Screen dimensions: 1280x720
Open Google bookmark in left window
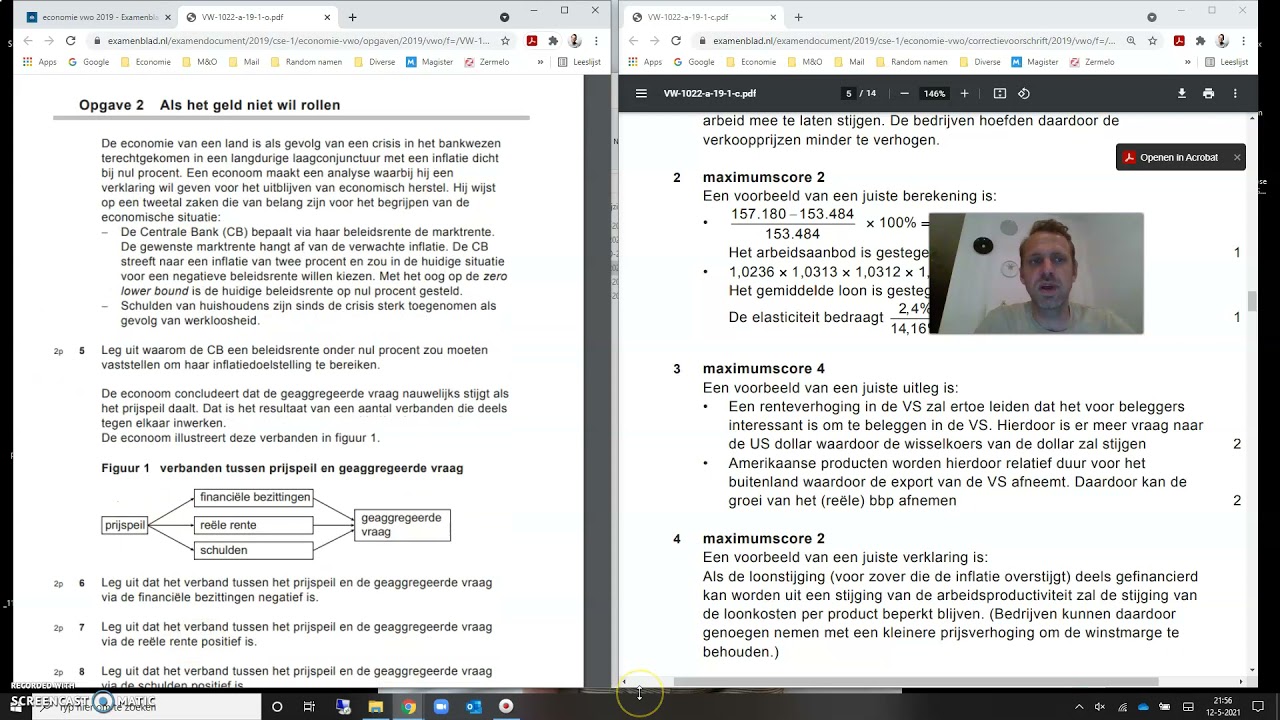coord(88,62)
